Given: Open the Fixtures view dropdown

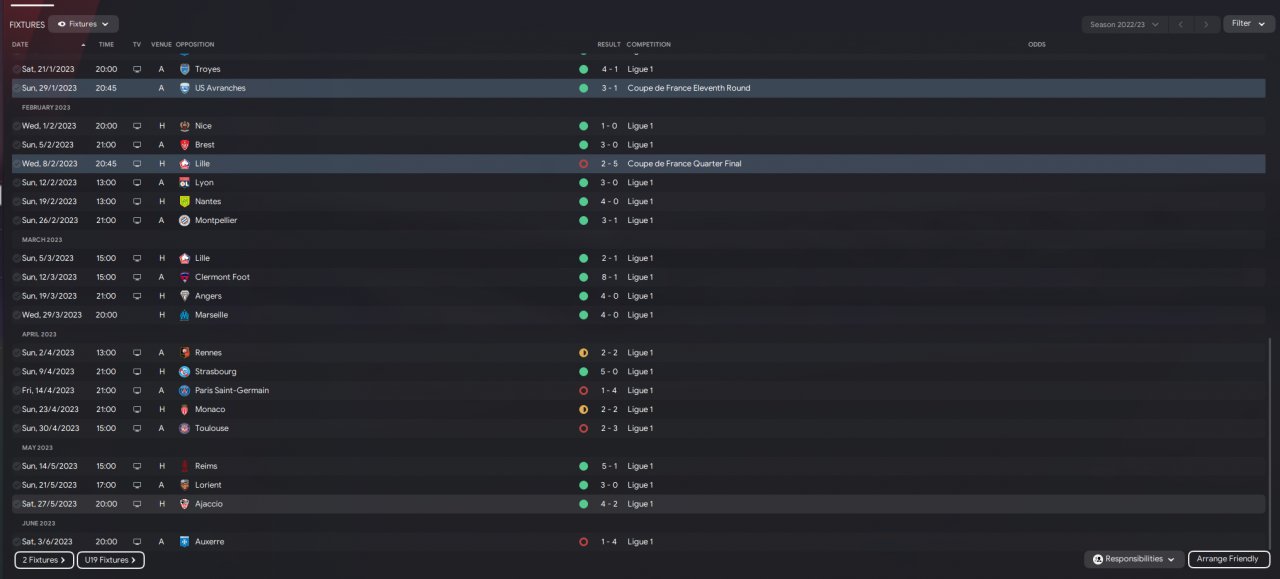Looking at the screenshot, I should tap(83, 24).
